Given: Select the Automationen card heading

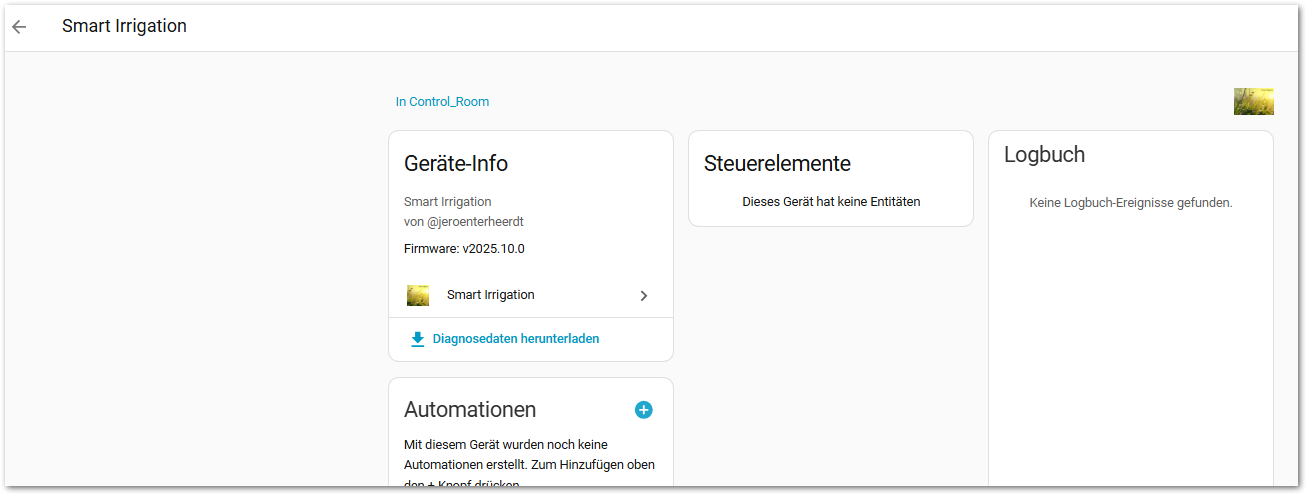Looking at the screenshot, I should [470, 410].
